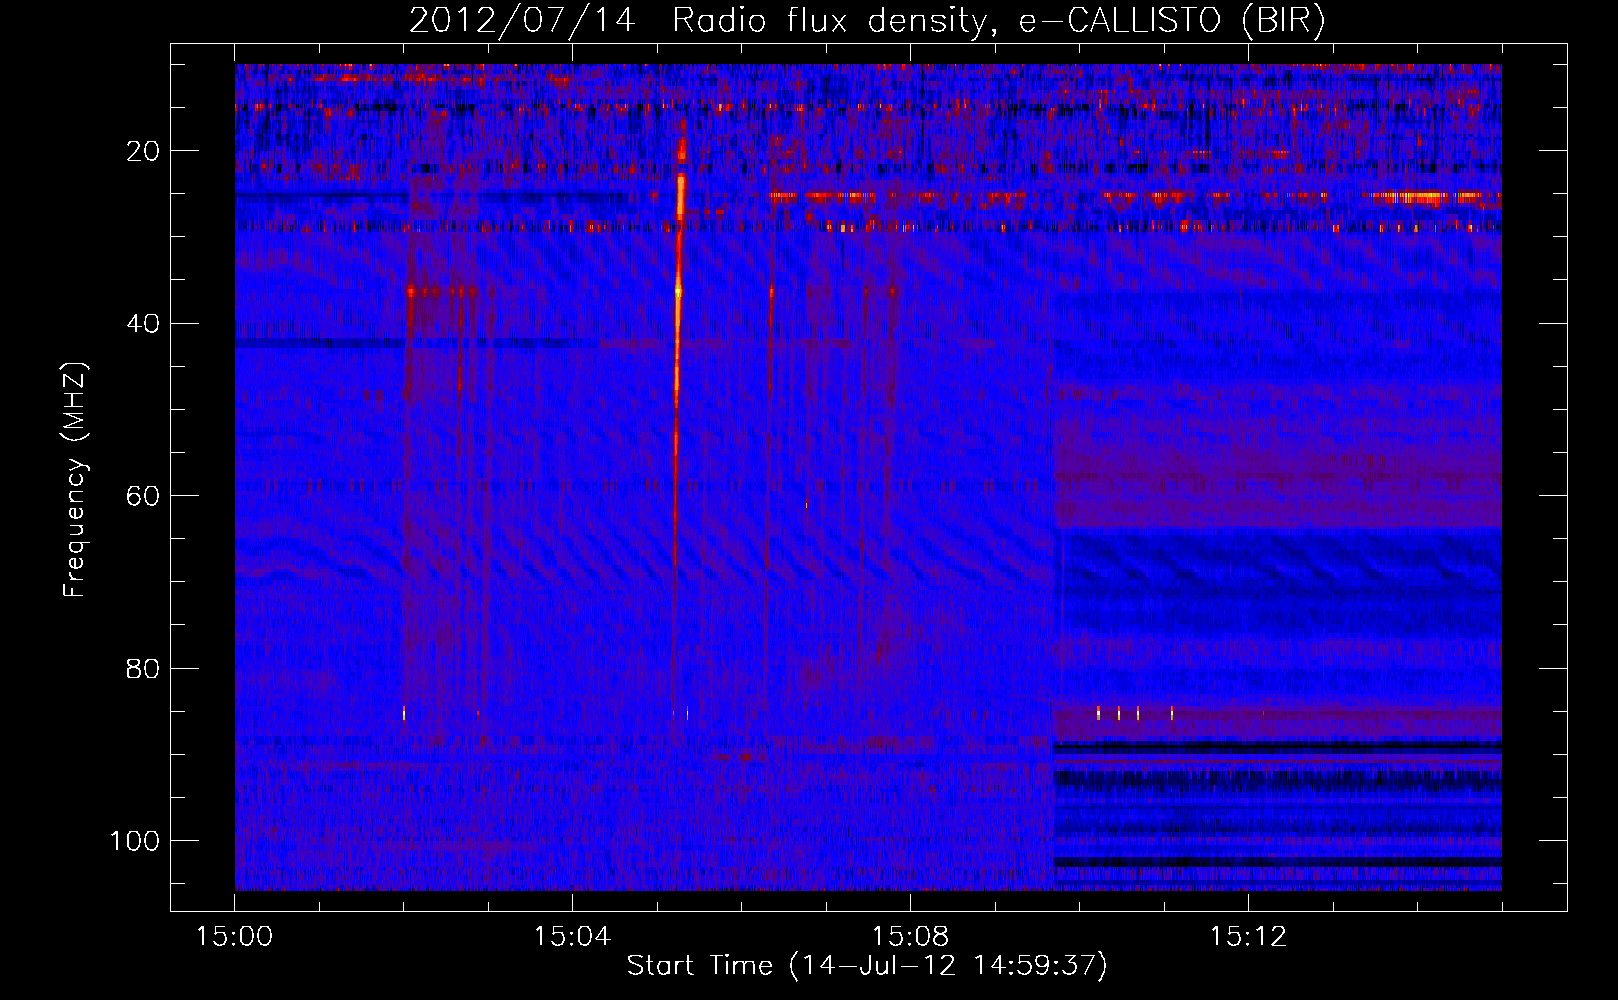Click the 'Start Time (14-Jul-12 14:59:37)' axis label

[x=867, y=966]
